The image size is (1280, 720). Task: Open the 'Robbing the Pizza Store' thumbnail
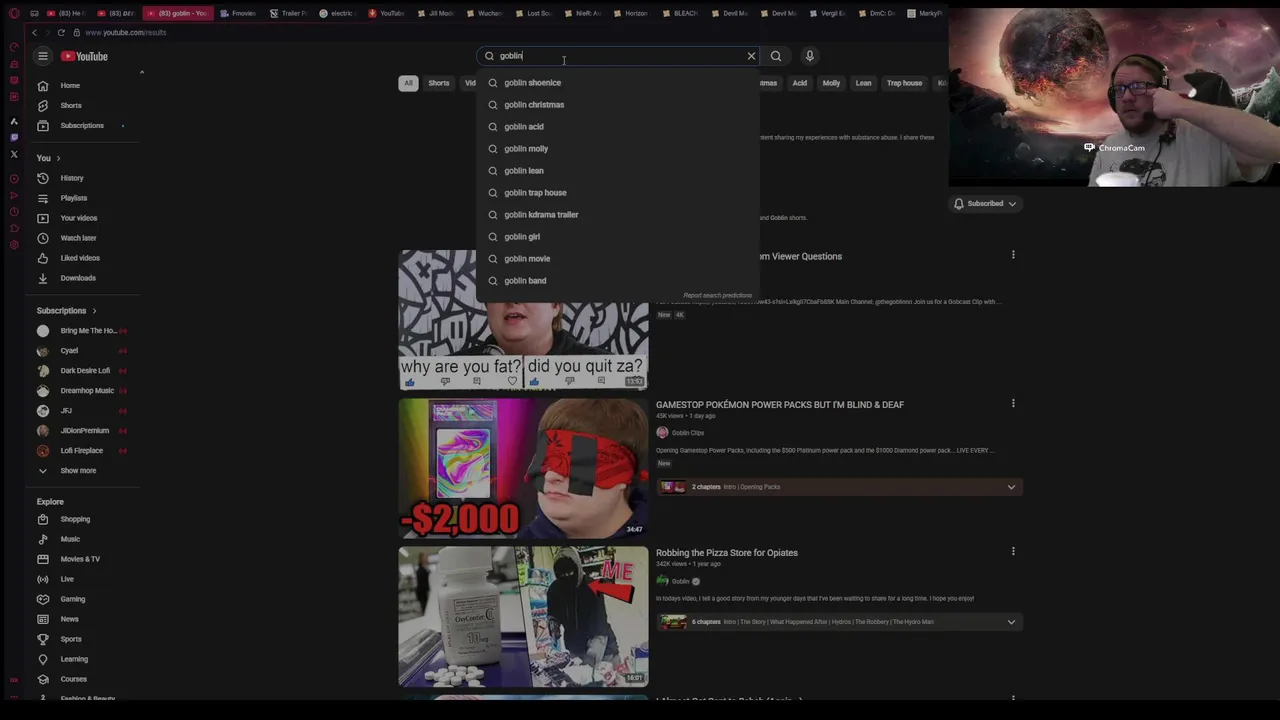point(523,616)
